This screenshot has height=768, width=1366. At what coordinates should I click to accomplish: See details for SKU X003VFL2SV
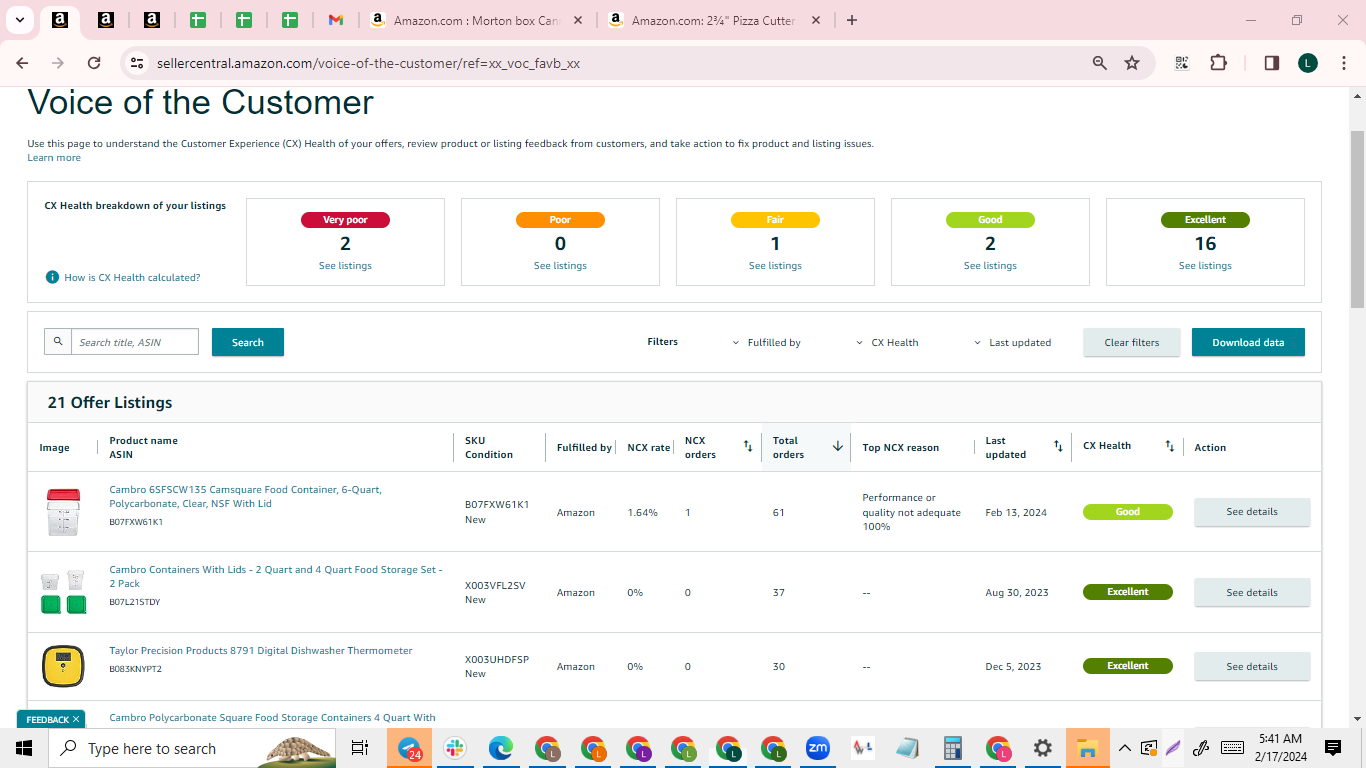[1252, 592]
